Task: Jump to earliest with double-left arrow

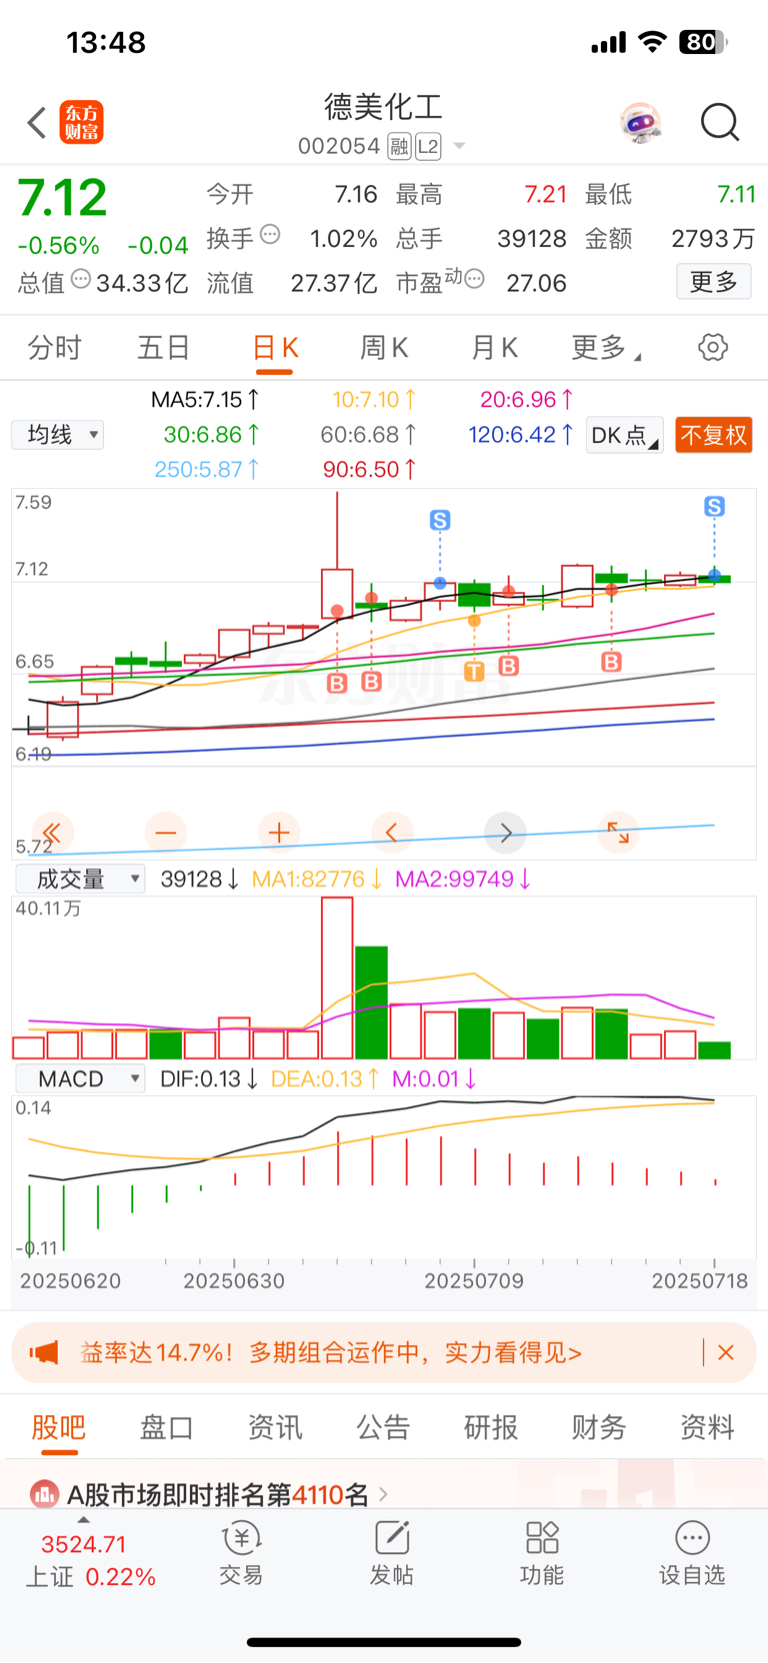Action: click(x=52, y=832)
